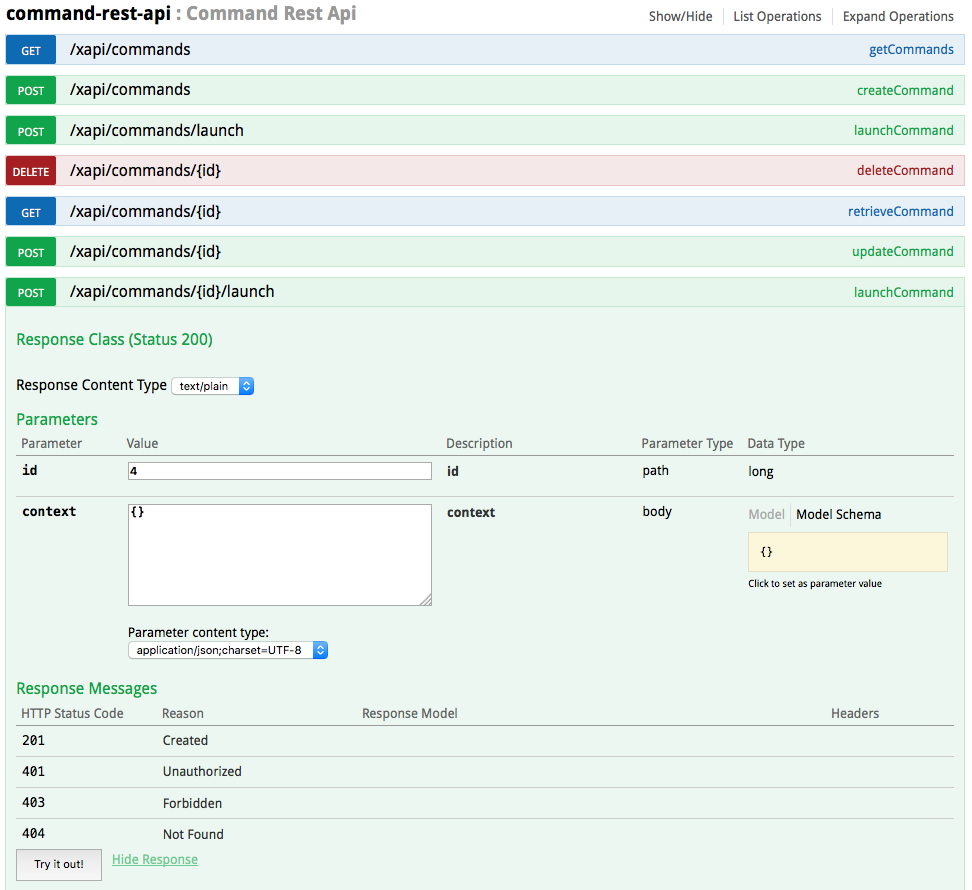Click the POST badge for createCommand

click(x=31, y=91)
